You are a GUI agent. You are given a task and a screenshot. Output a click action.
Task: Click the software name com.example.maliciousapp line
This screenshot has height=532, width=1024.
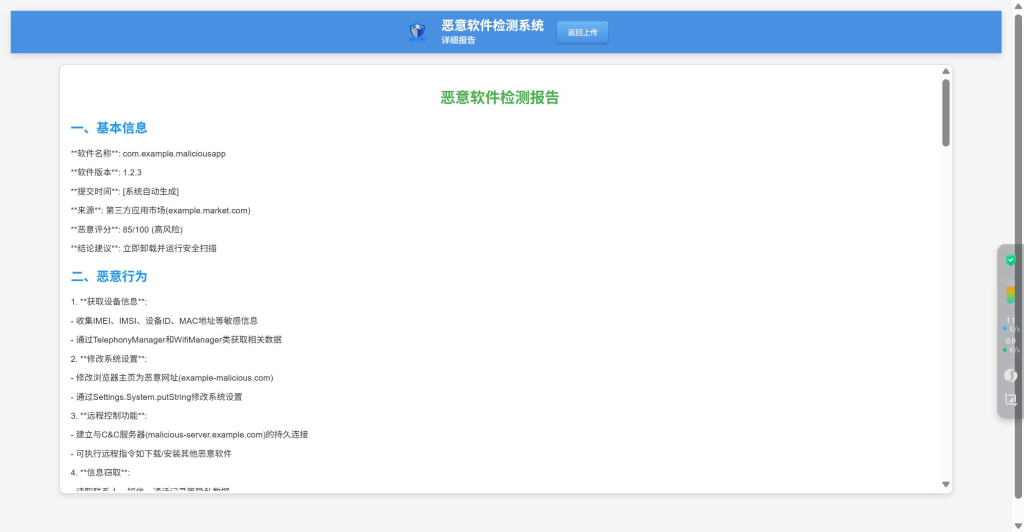[148, 153]
